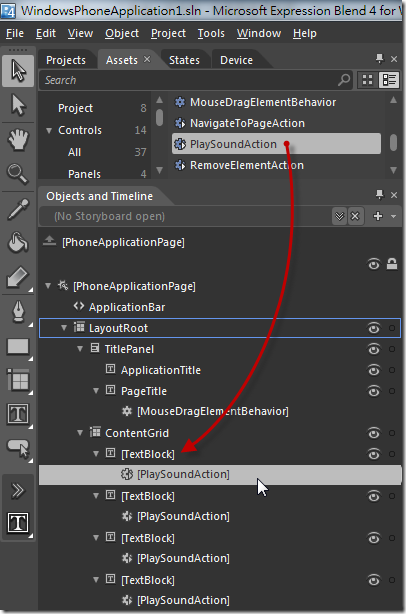Switch to the States tab
This screenshot has height=614, width=406.
184,60
